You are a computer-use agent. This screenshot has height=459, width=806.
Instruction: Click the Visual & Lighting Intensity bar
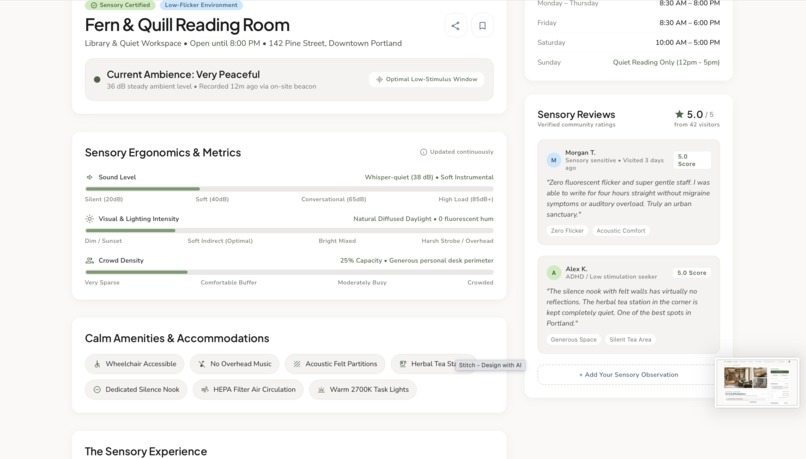(289, 231)
